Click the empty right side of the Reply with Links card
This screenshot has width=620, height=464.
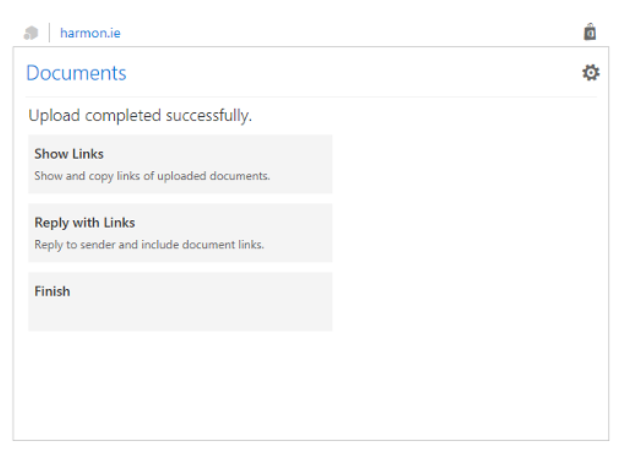click(x=299, y=233)
